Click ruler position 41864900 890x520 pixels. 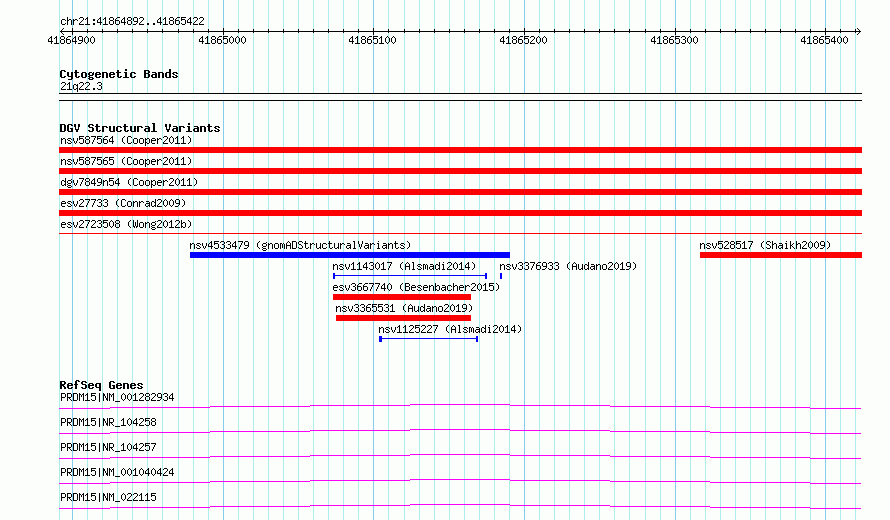click(x=72, y=40)
